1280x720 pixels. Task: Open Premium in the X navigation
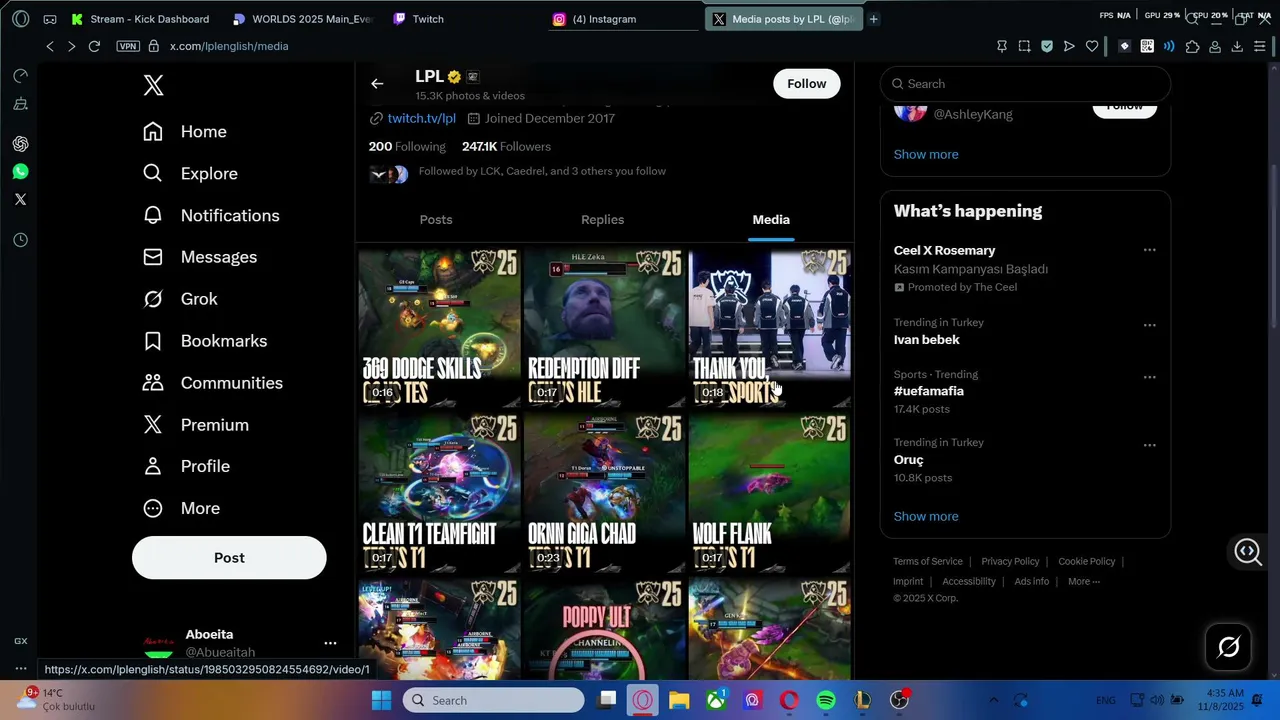point(196,425)
